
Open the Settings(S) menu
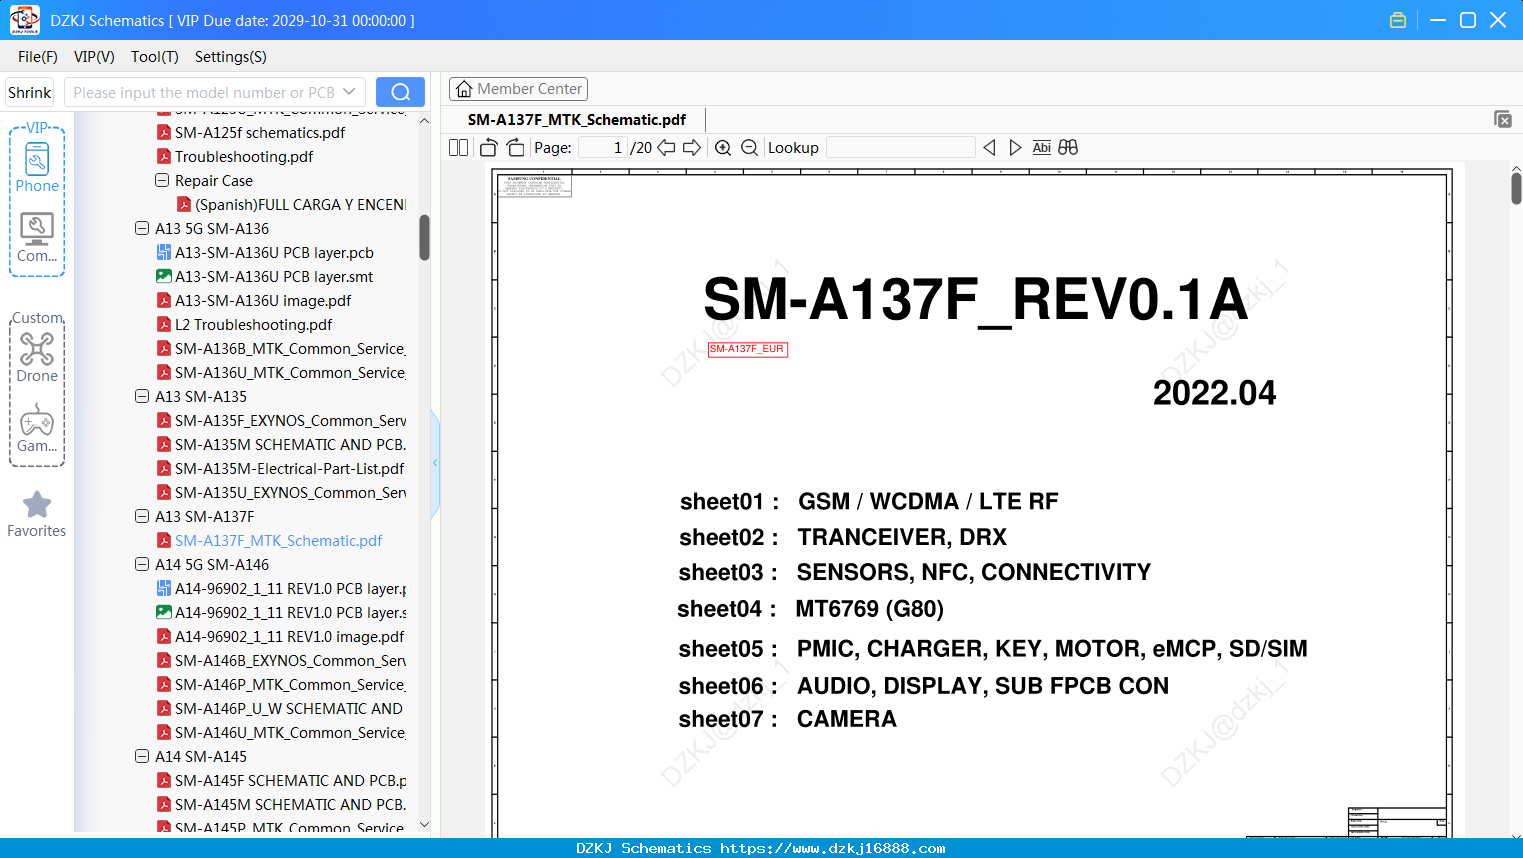pos(231,57)
